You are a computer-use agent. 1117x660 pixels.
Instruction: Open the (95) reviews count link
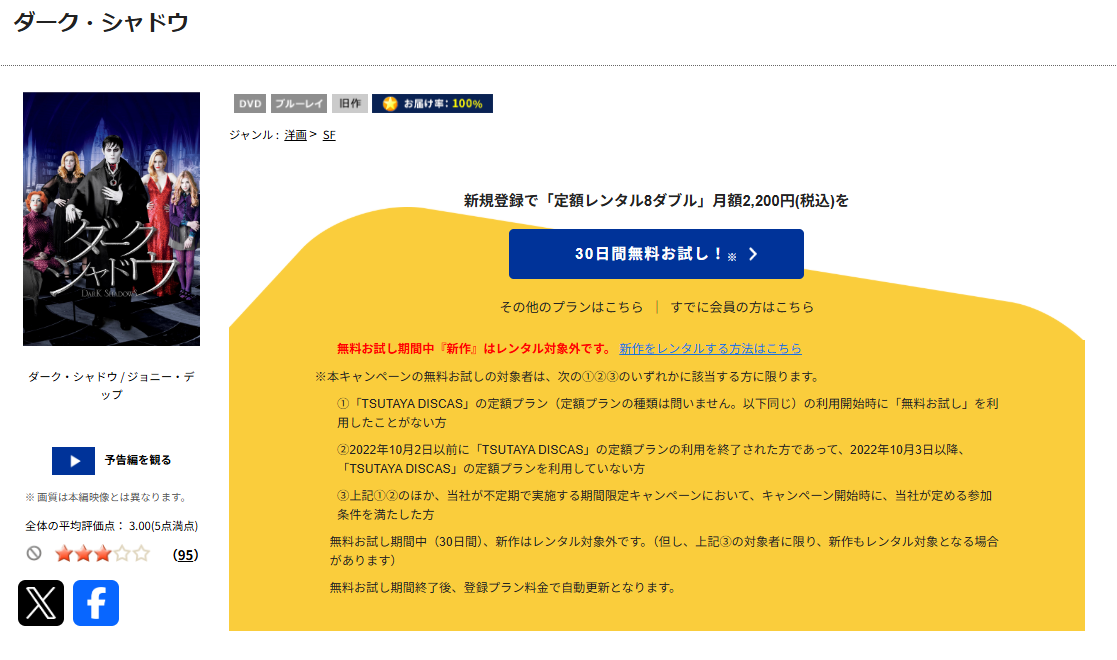(x=185, y=555)
